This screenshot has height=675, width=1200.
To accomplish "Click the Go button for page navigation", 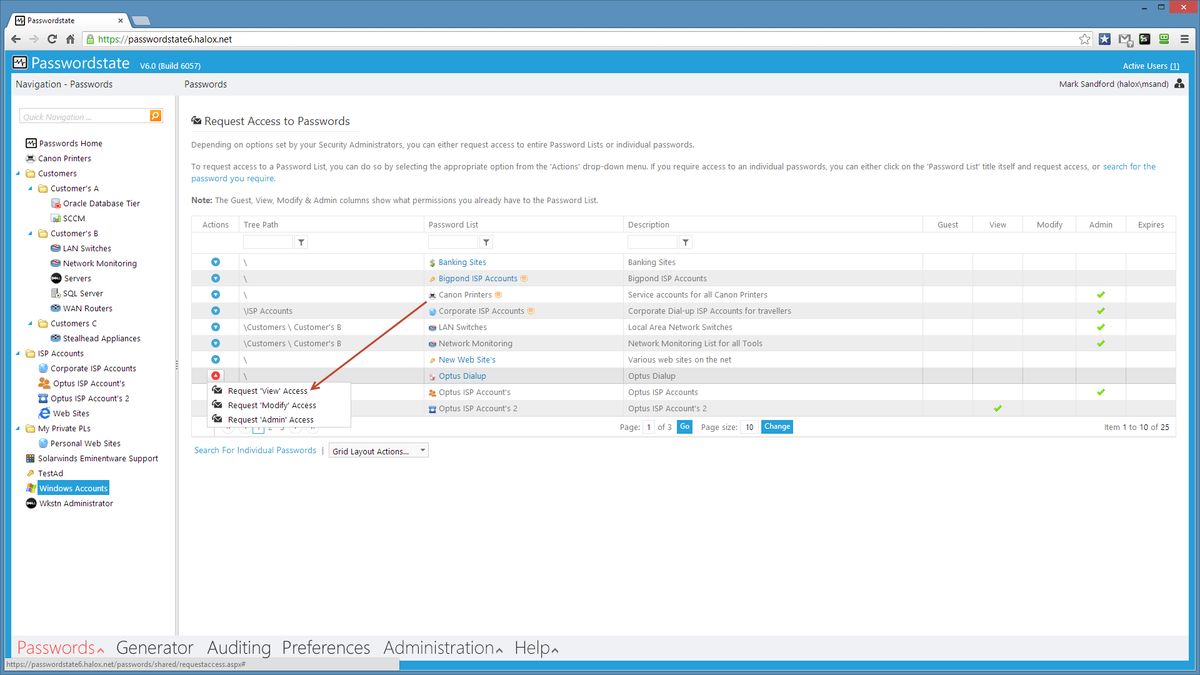I will [x=684, y=426].
